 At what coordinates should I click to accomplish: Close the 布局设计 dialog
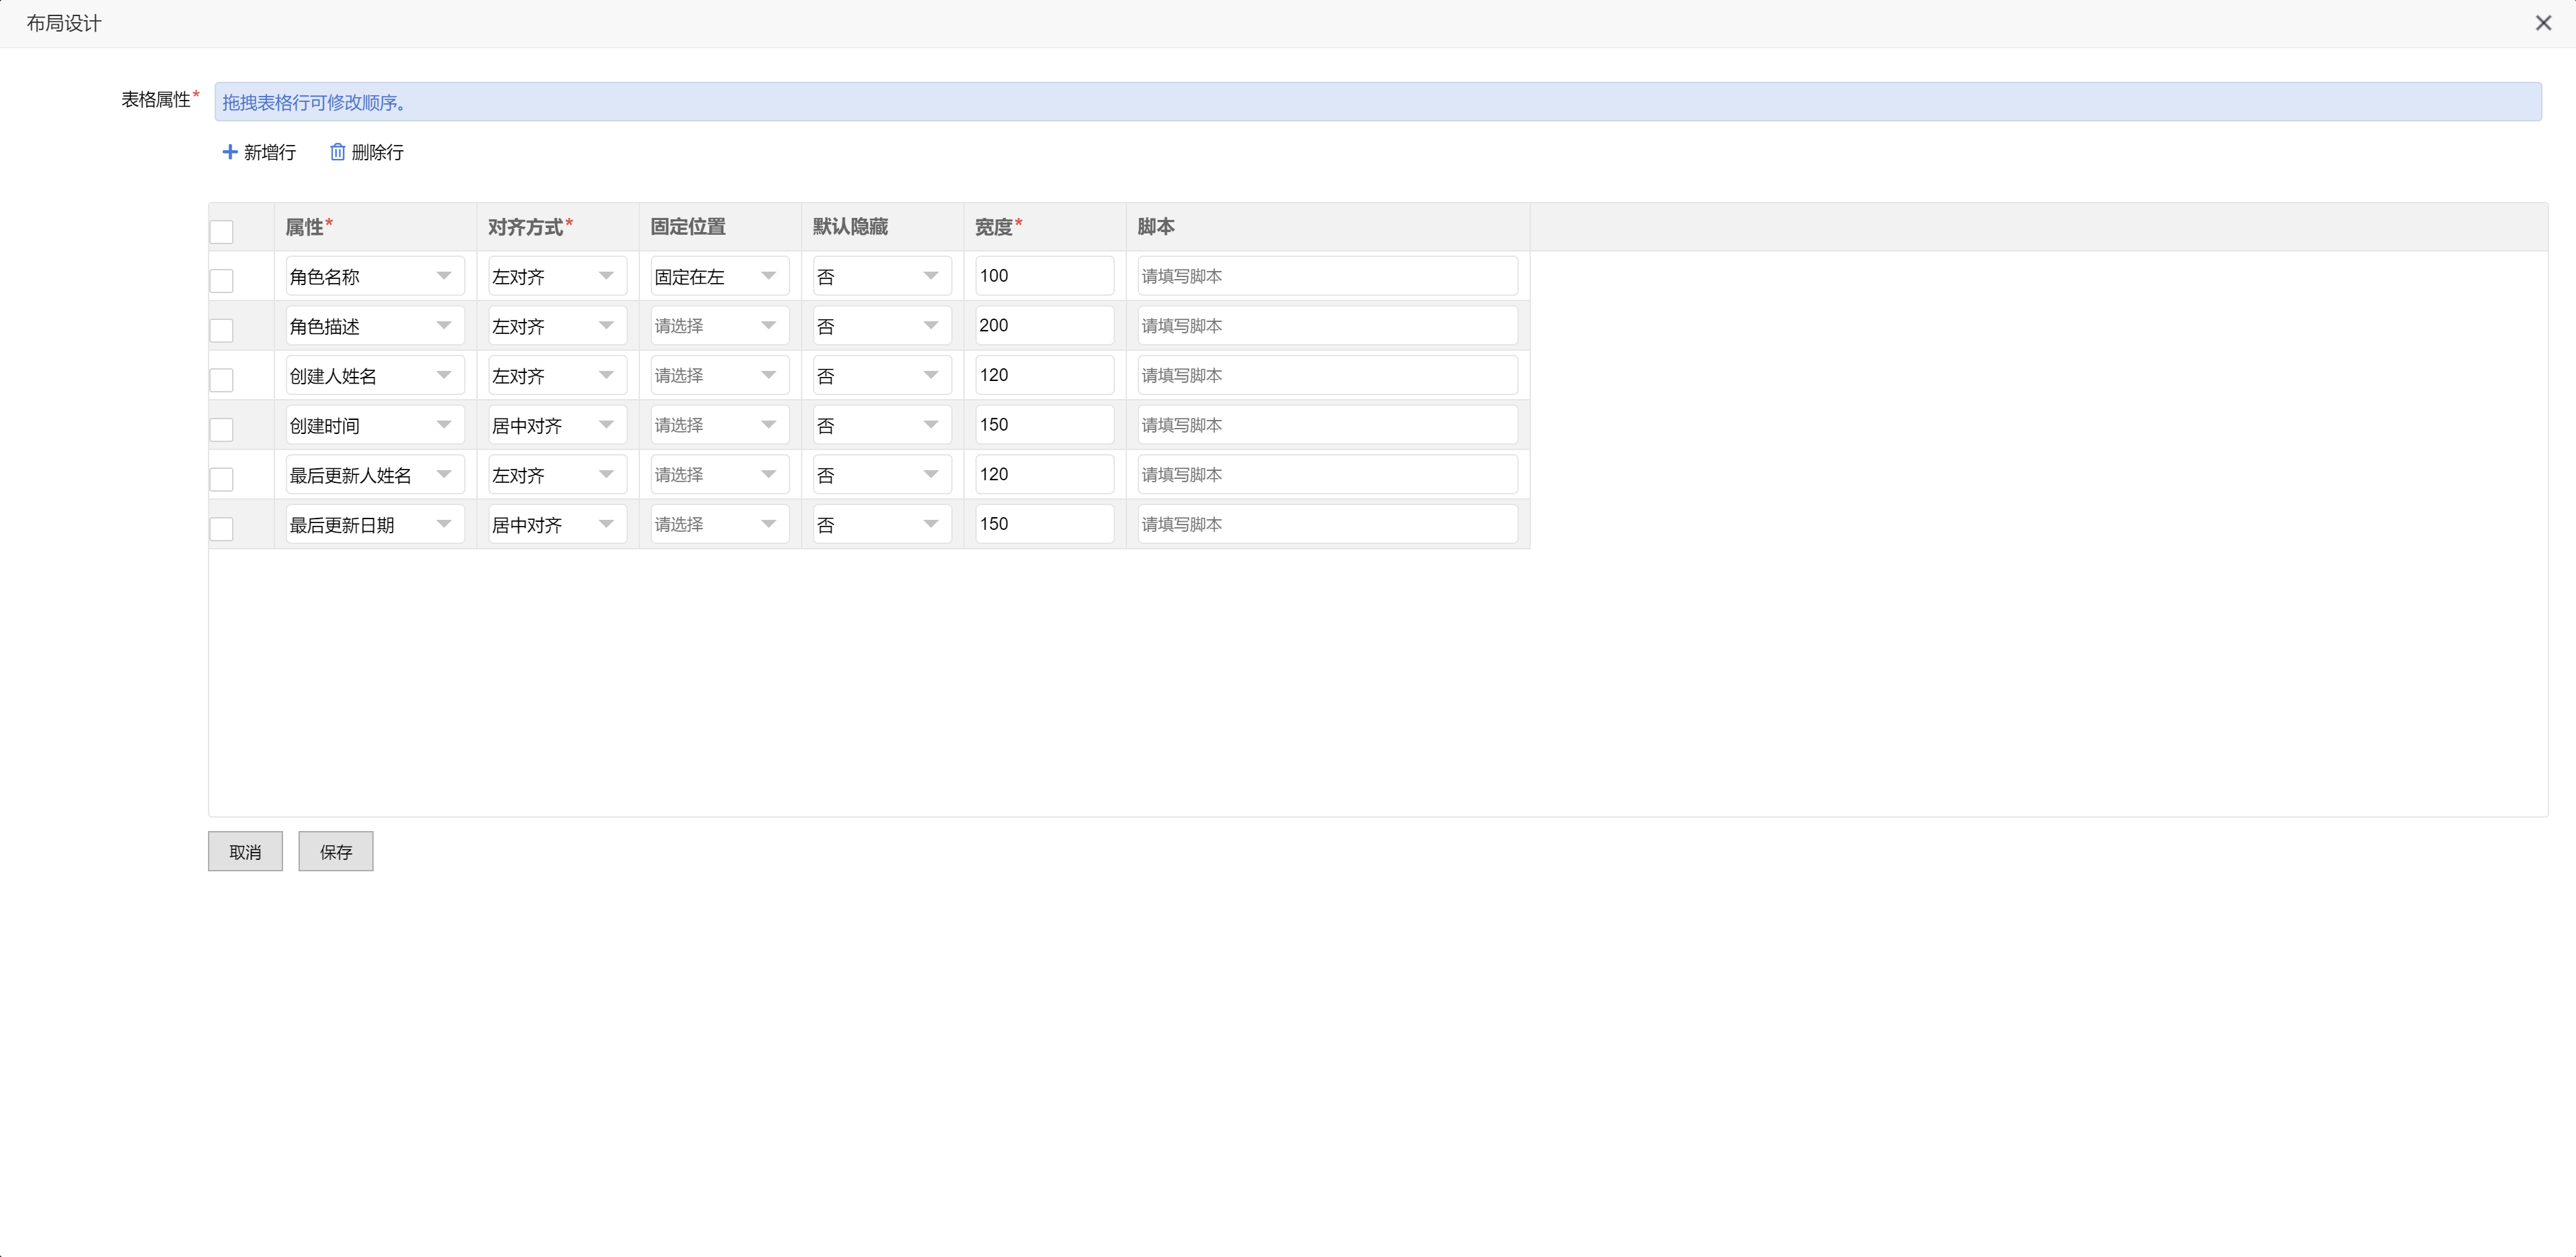point(2543,23)
